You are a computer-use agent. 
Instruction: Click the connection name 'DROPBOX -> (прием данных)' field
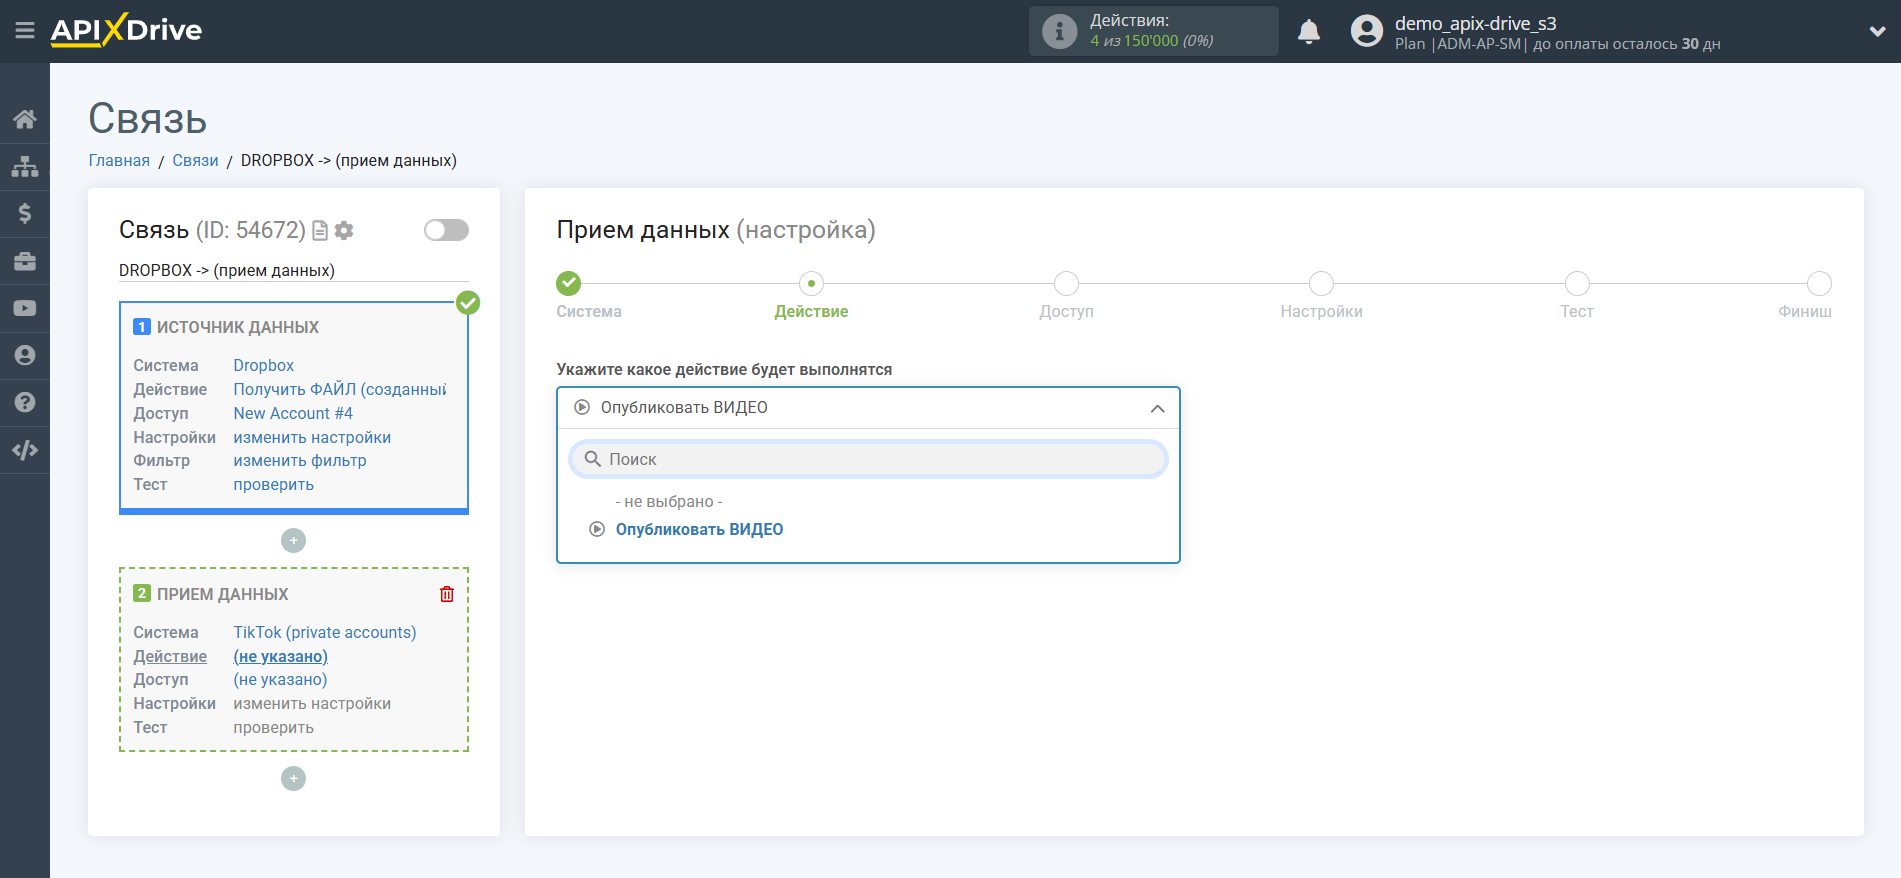click(293, 270)
